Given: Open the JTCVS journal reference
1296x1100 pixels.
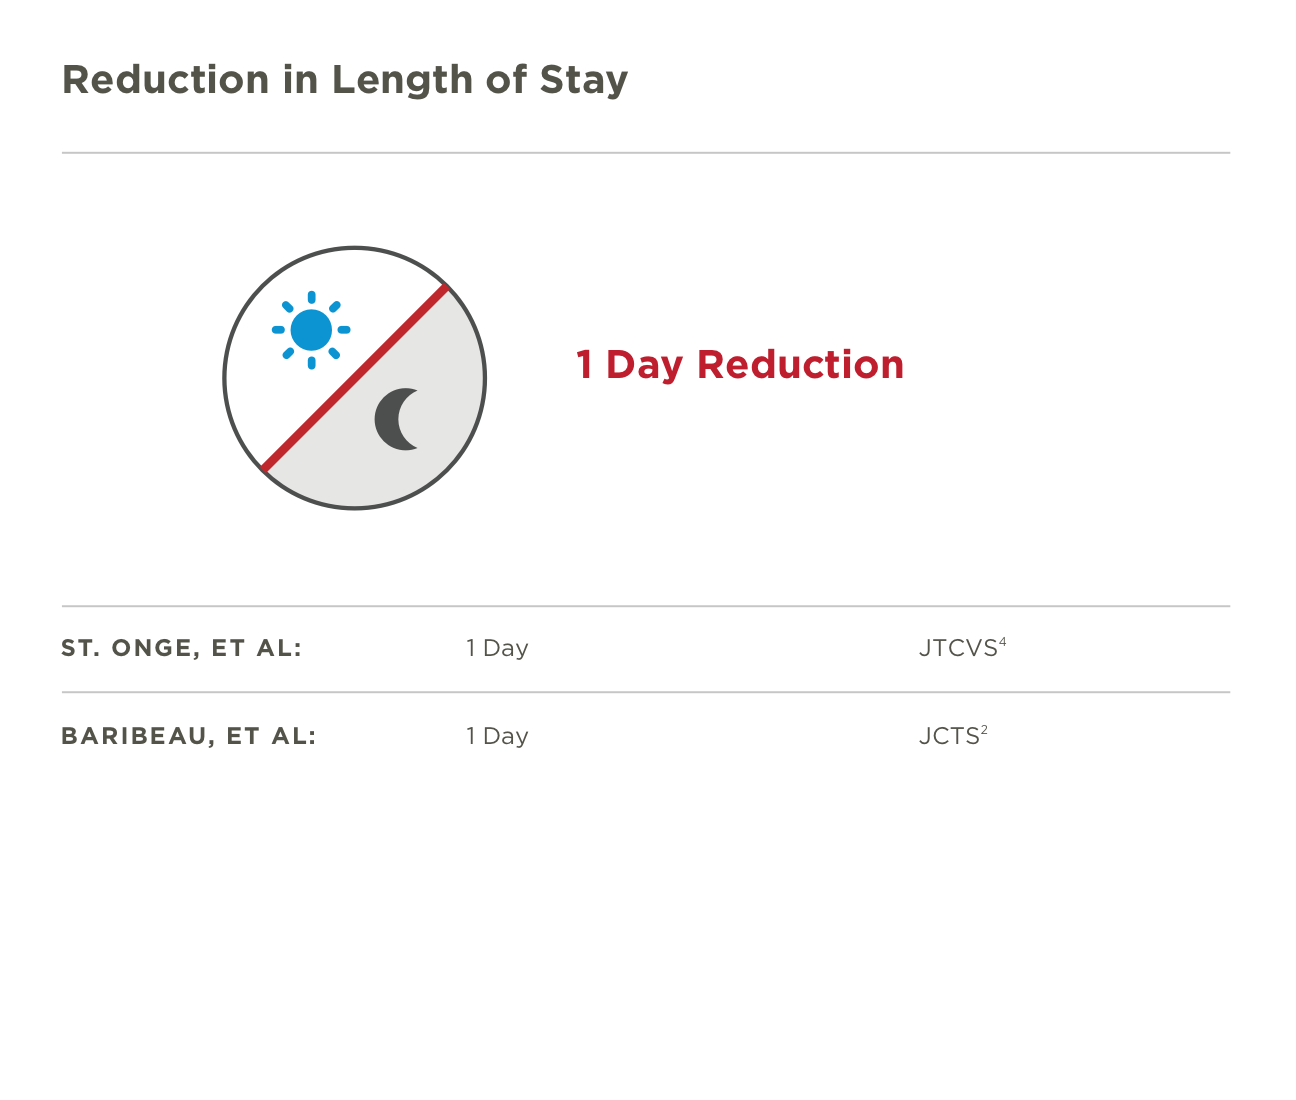Looking at the screenshot, I should coord(958,648).
